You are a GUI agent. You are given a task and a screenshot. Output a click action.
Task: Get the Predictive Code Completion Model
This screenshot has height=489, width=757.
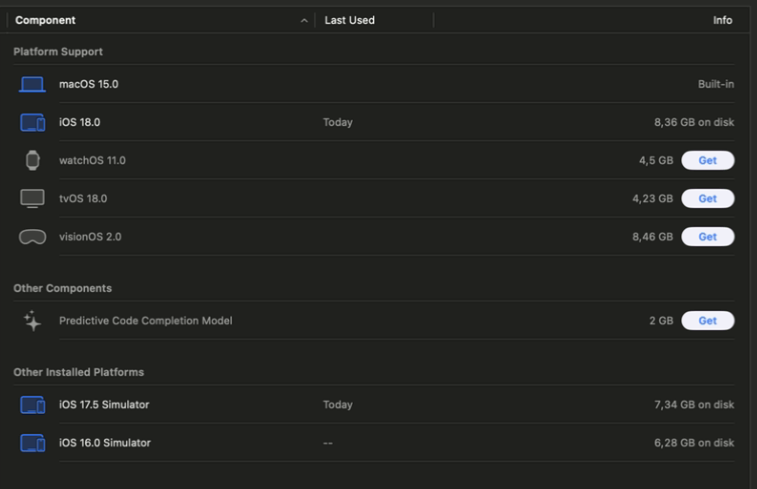708,321
